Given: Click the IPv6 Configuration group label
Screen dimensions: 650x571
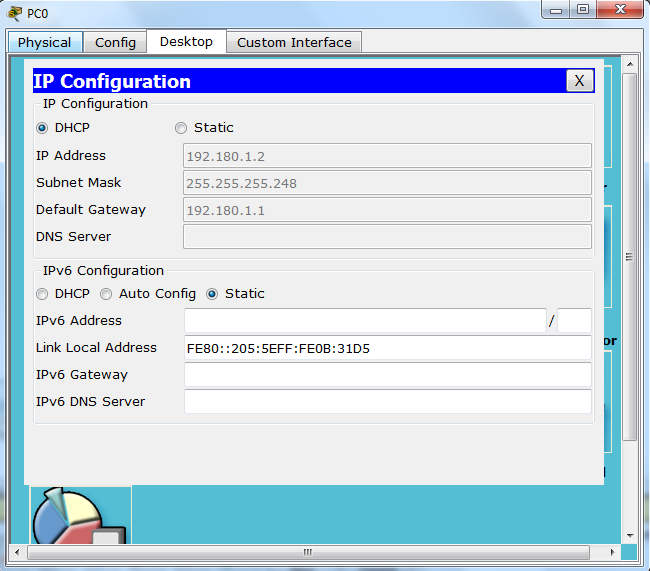Looking at the screenshot, I should tap(103, 271).
